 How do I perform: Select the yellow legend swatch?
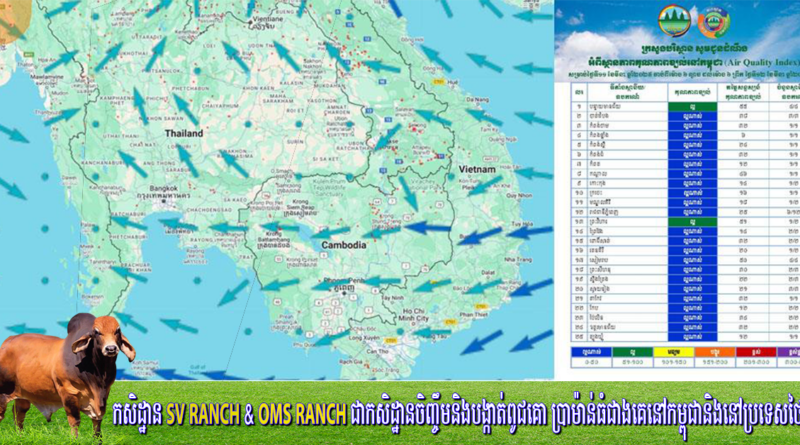coord(673,352)
